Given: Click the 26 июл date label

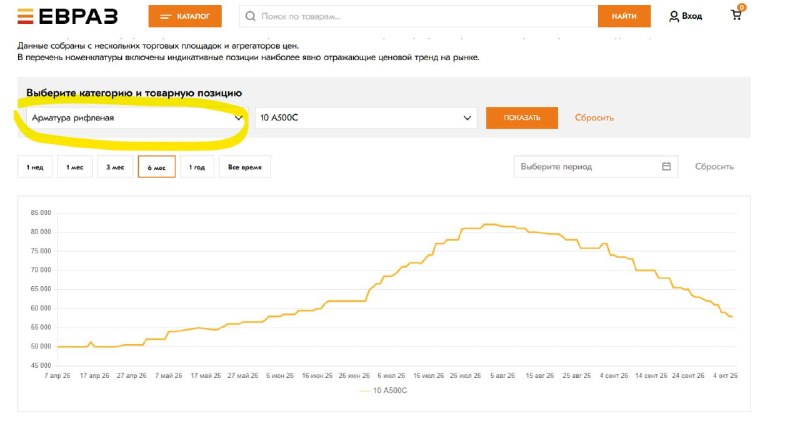Looking at the screenshot, I should 465,376.
